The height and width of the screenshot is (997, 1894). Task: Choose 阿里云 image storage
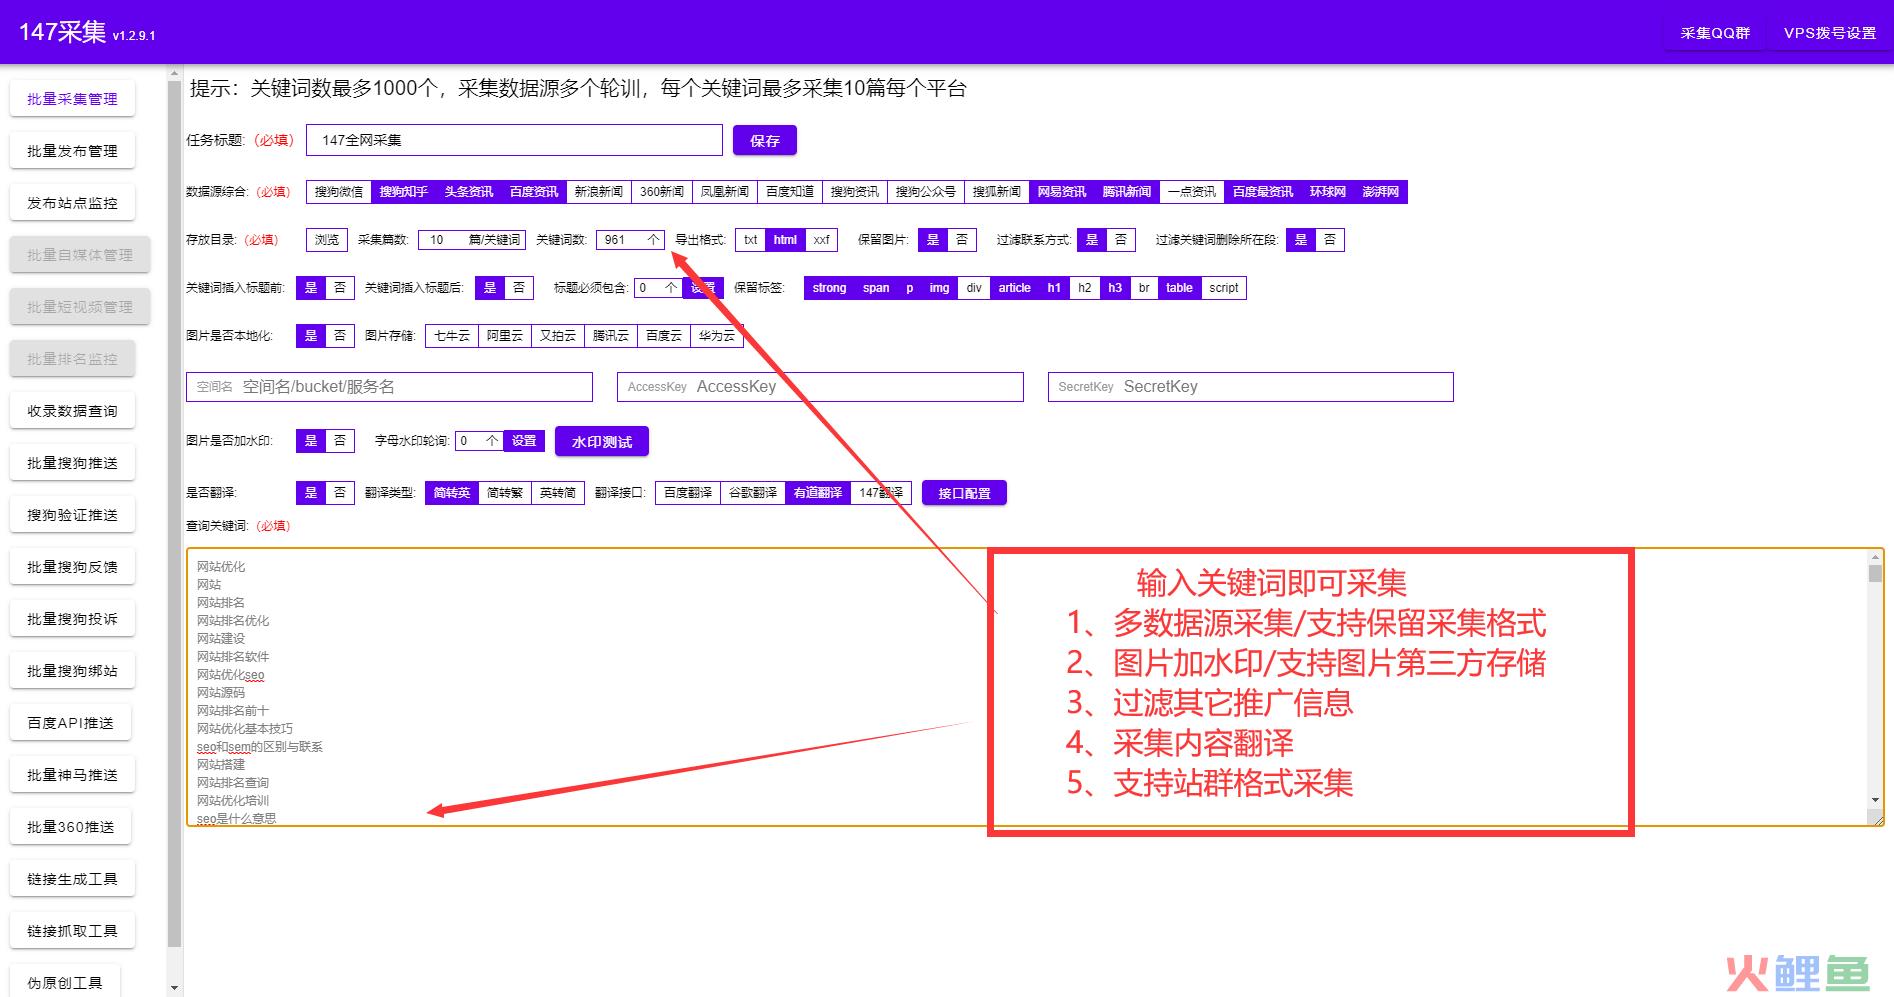point(504,336)
